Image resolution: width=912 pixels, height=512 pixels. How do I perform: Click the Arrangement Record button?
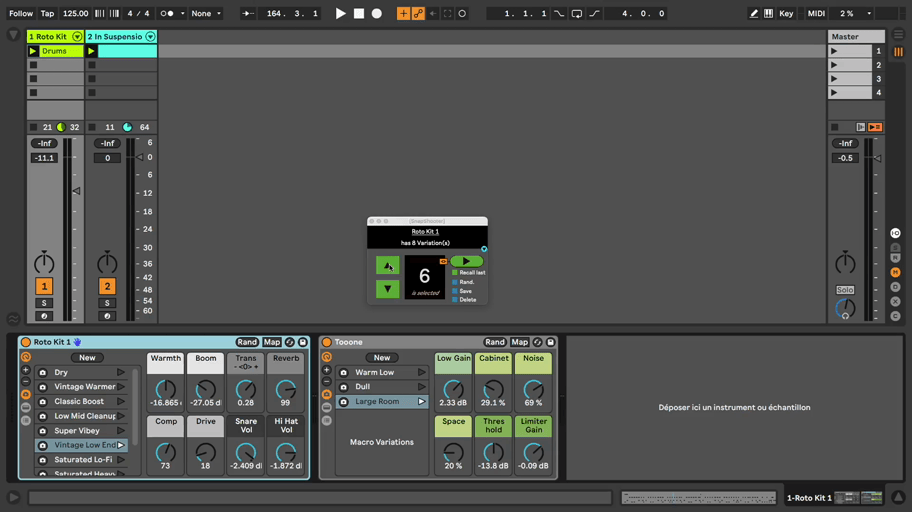click(x=377, y=14)
